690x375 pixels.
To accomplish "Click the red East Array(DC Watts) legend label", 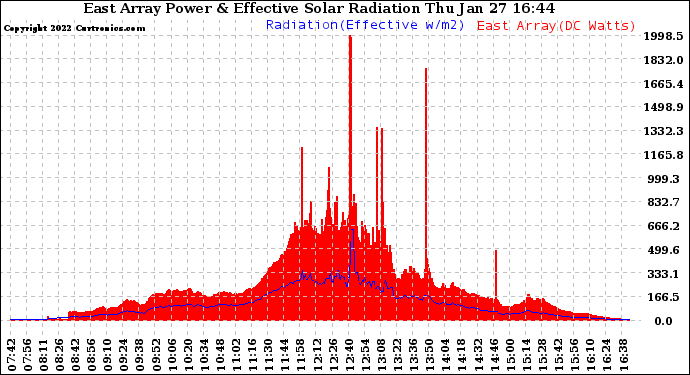I will 556,26.
